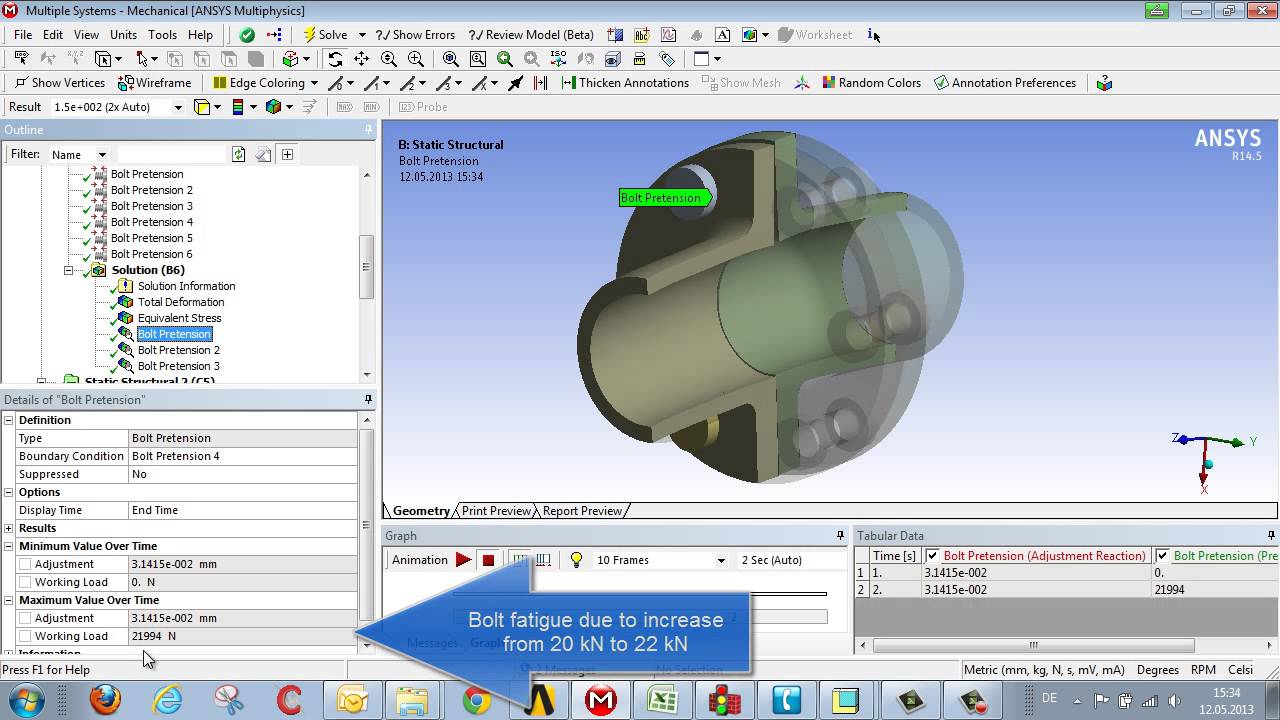Click the Tags icon in toolbar
Screen dimensions: 1280x720
[x=667, y=59]
